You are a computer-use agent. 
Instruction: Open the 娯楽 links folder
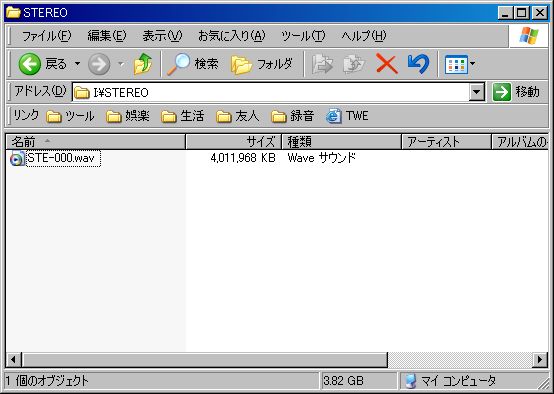pos(128,116)
